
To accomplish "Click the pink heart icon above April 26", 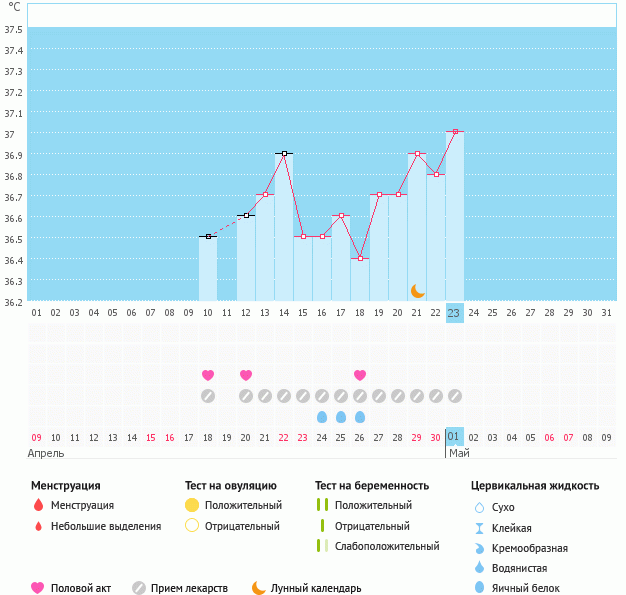I will tap(360, 375).
